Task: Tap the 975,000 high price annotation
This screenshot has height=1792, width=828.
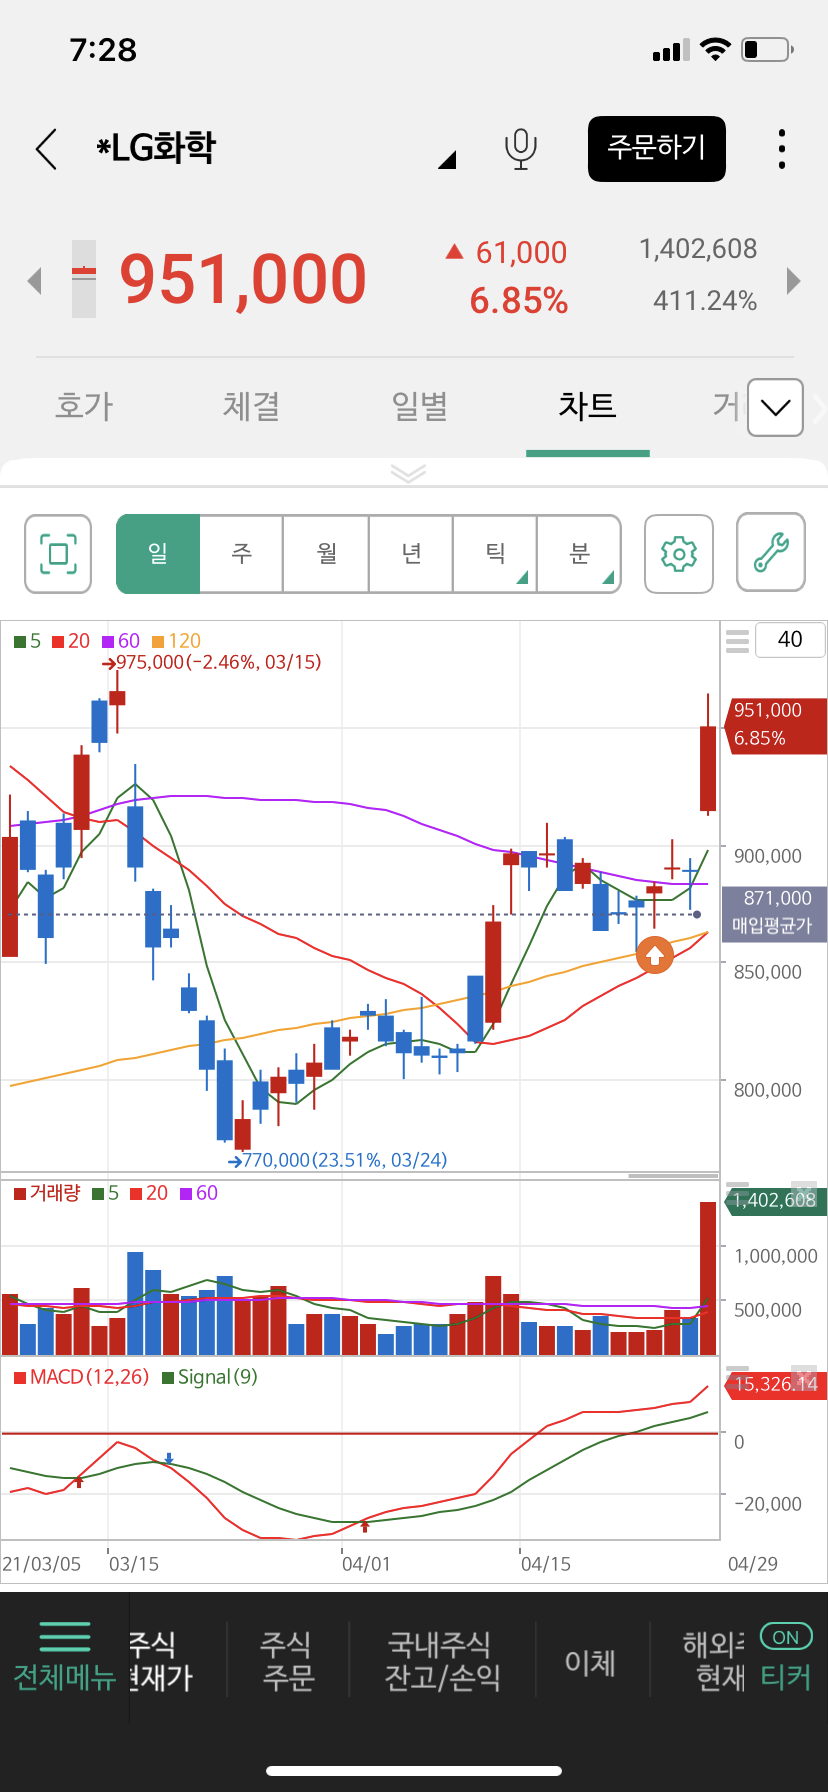Action: tap(211, 662)
